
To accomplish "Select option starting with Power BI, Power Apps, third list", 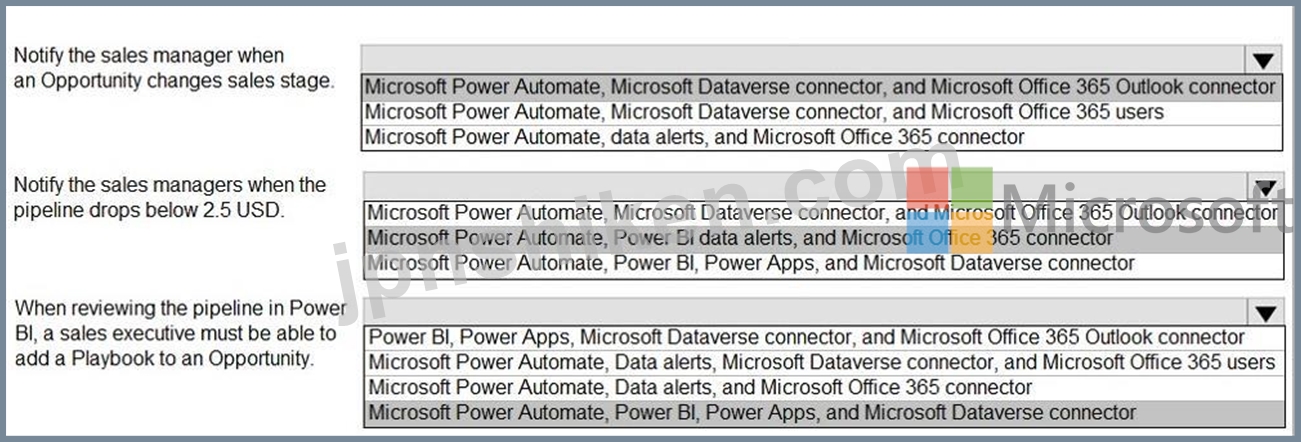I will [x=822, y=338].
